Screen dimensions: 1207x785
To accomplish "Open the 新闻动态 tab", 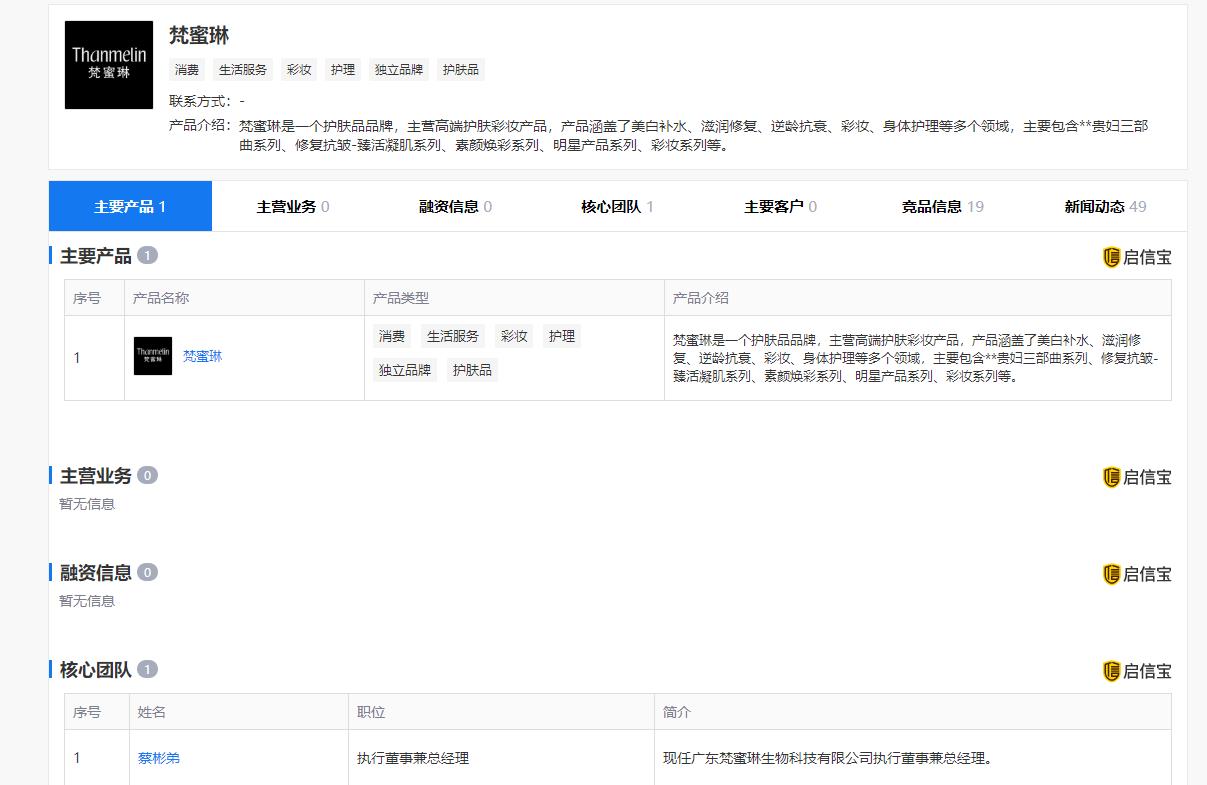I will (x=1105, y=206).
